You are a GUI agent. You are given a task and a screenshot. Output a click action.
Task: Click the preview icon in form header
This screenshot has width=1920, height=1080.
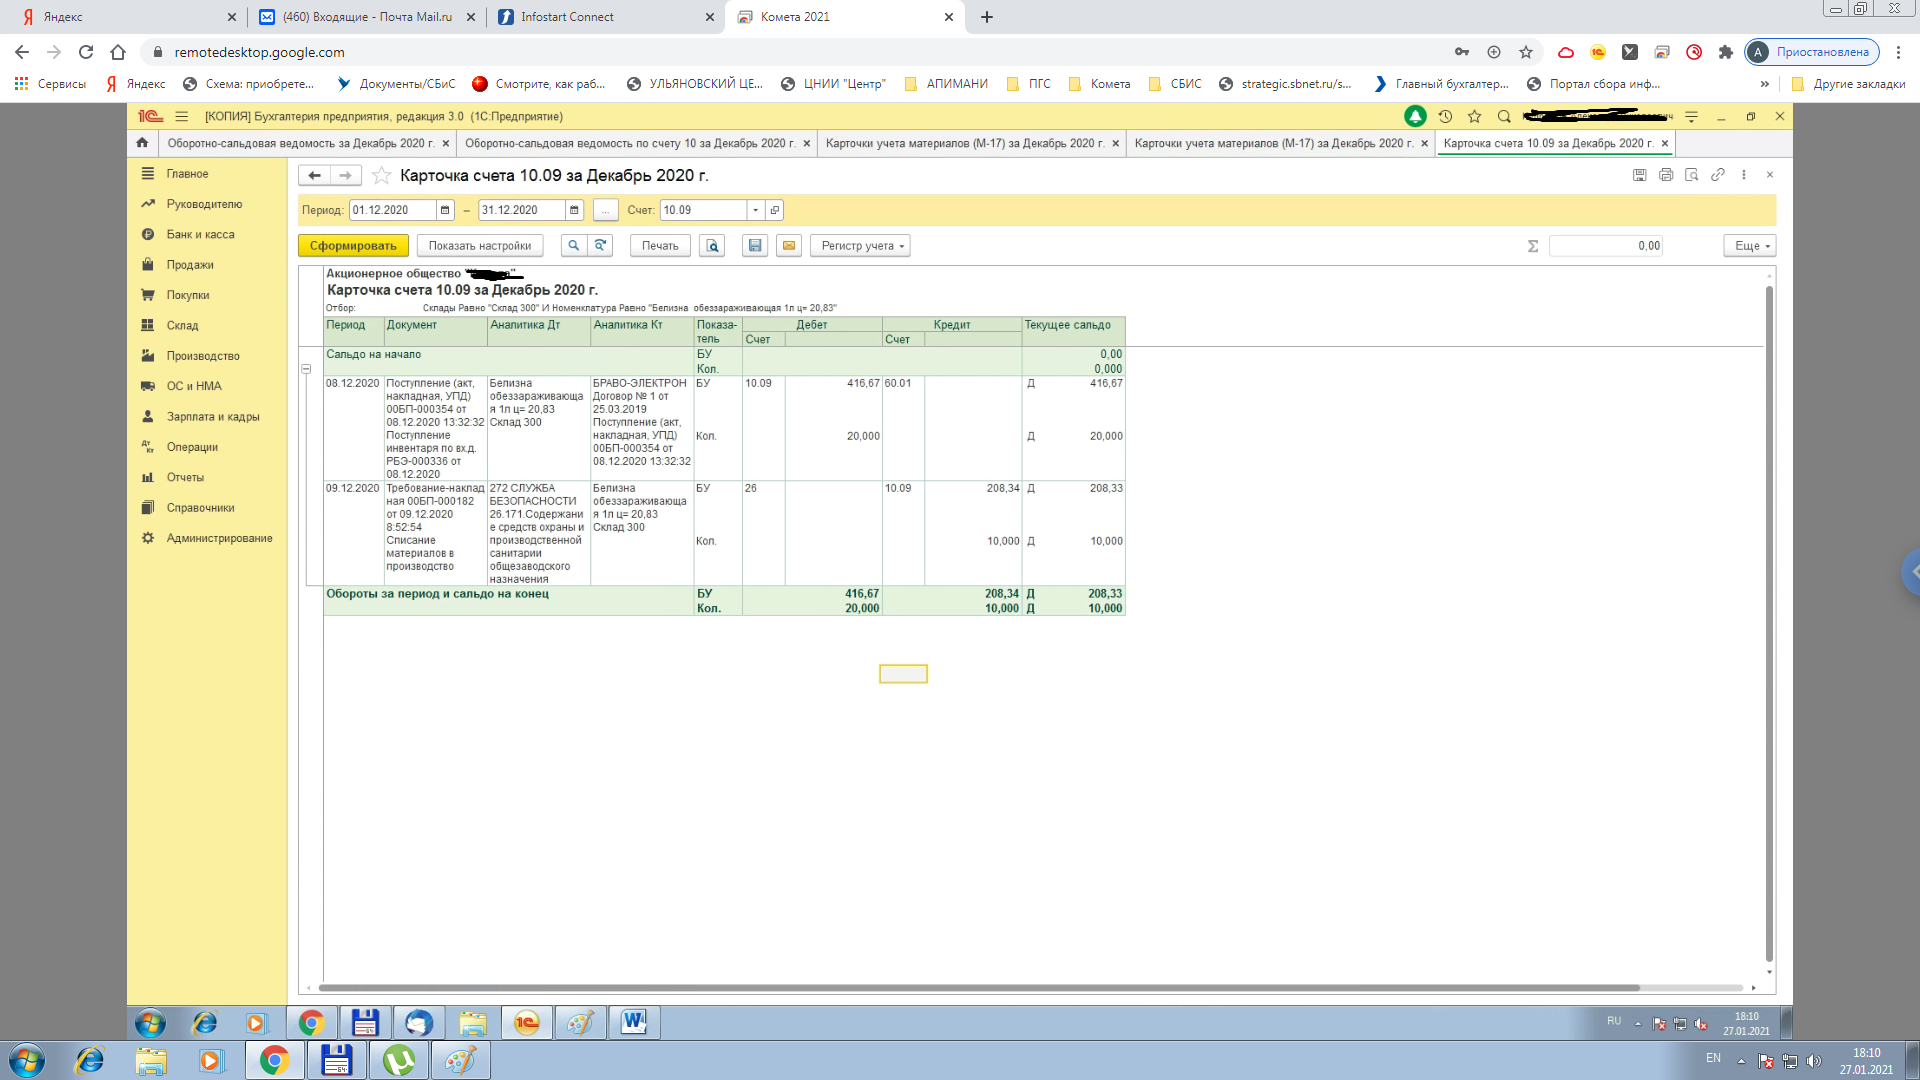(1692, 175)
